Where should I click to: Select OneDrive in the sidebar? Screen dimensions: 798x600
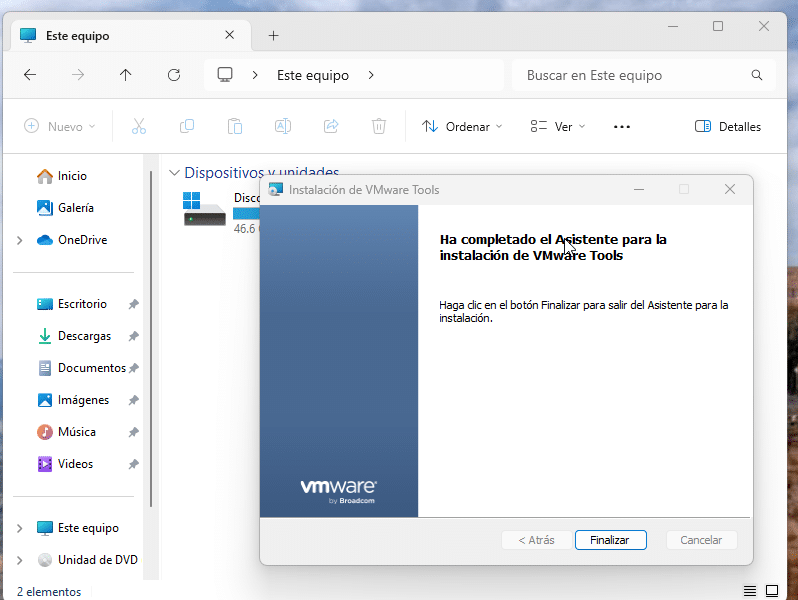tap(82, 240)
